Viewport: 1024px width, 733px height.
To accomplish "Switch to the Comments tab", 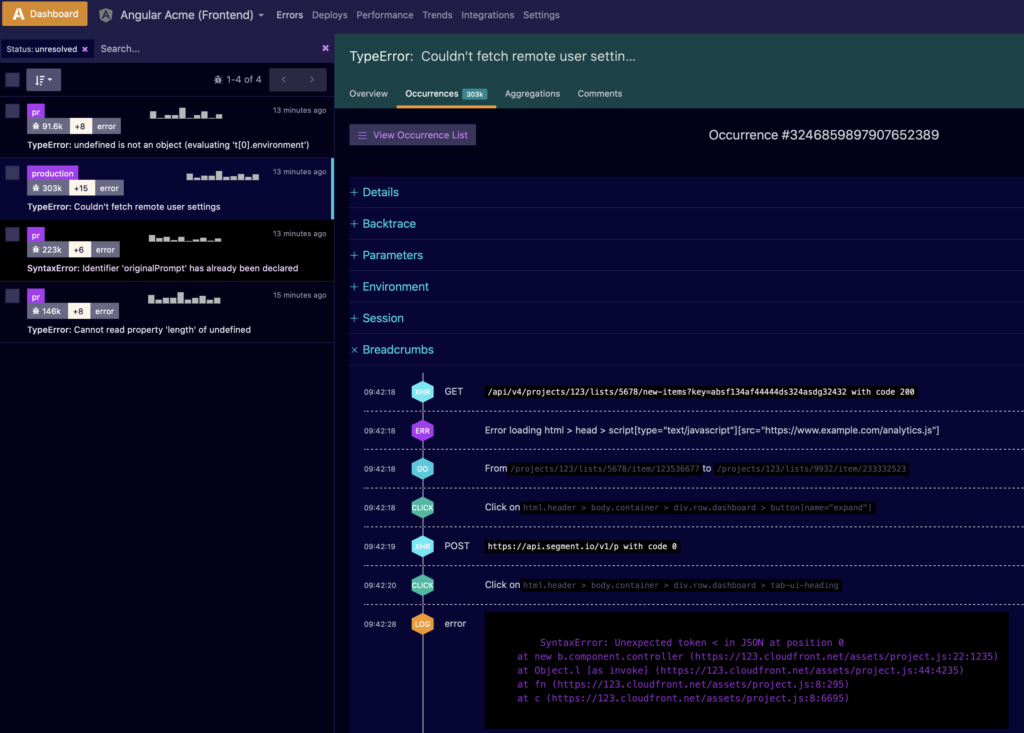I will [x=600, y=93].
